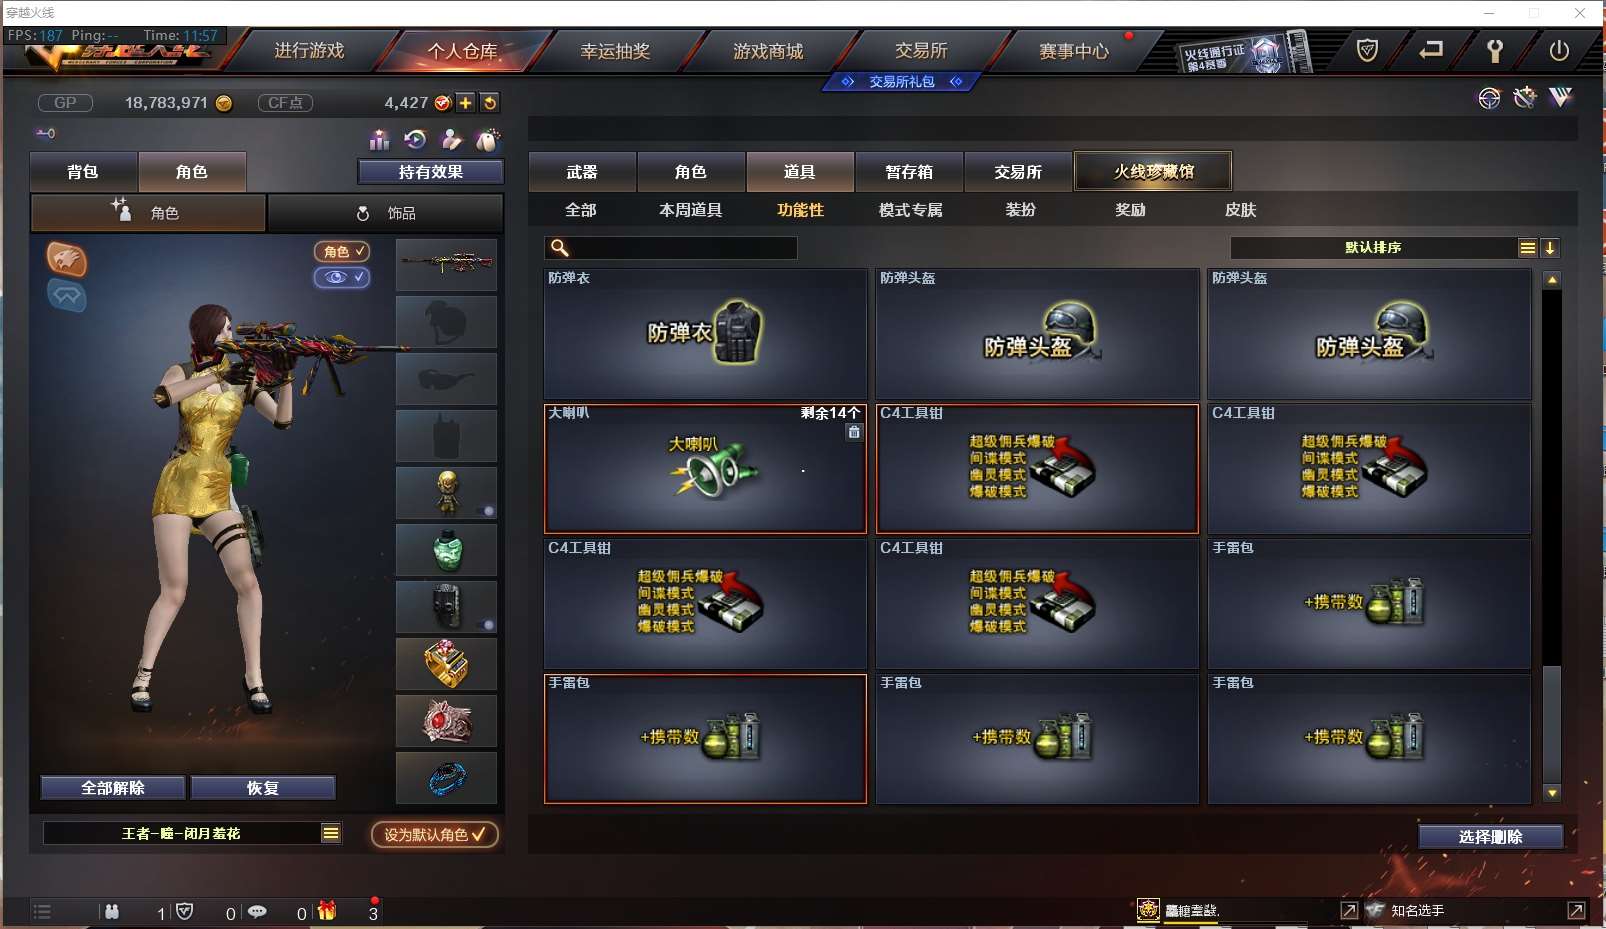Click 设为默认角色 checkmark button

pyautogui.click(x=435, y=834)
